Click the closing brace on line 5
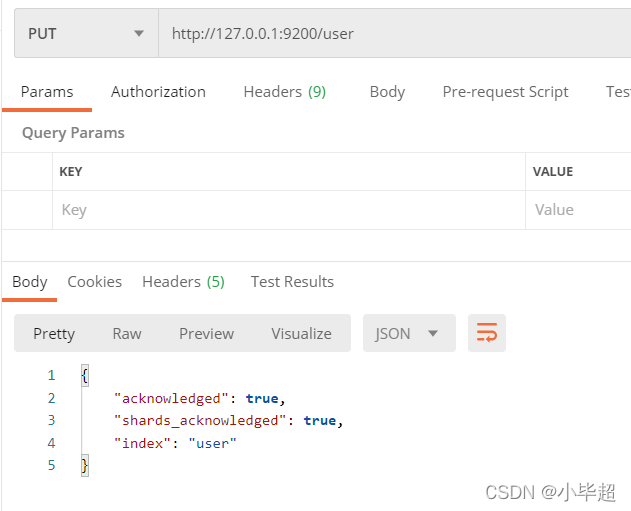This screenshot has width=631, height=511. (85, 466)
